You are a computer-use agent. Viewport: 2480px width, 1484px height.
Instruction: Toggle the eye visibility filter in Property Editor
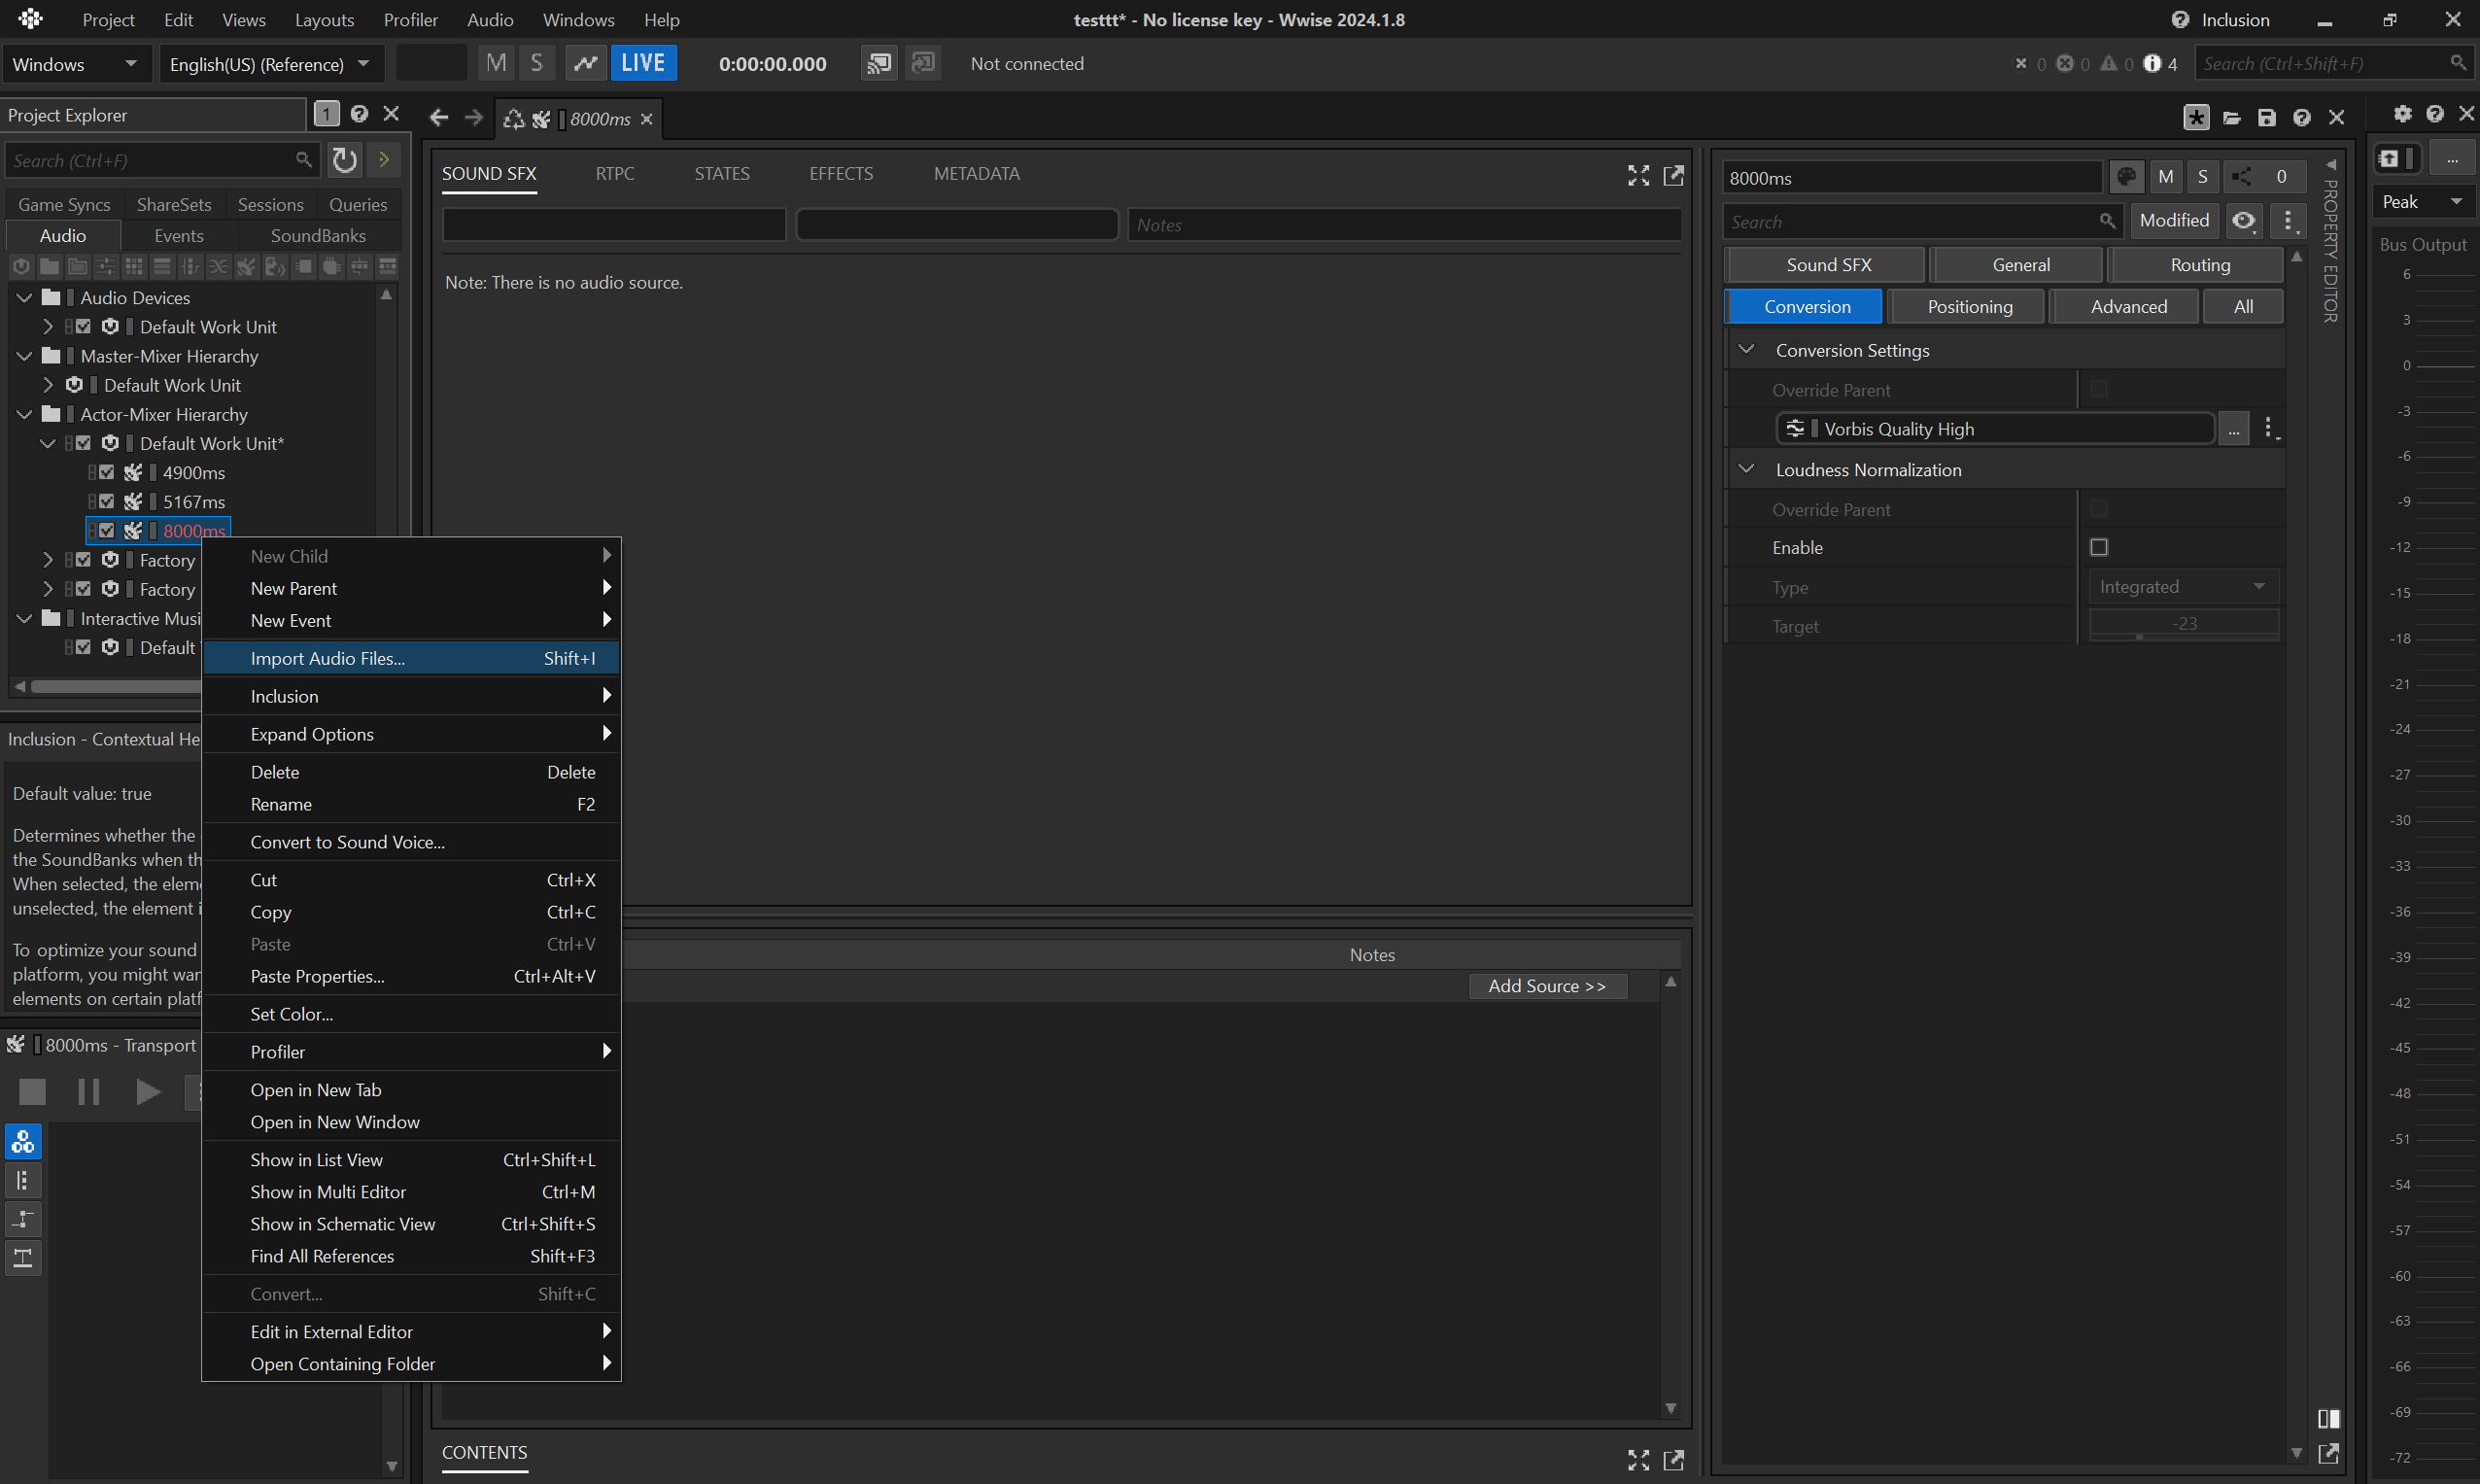(x=2243, y=220)
